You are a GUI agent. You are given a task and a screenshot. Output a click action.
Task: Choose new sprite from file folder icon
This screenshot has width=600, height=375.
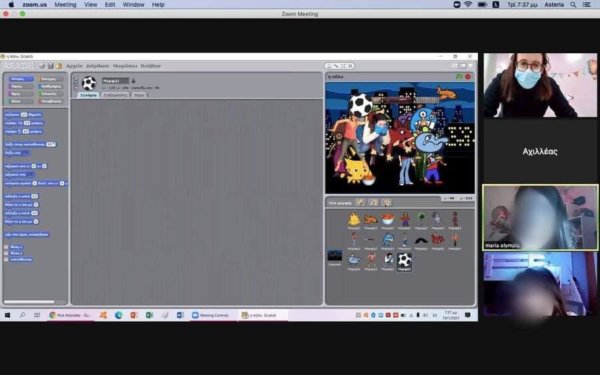pyautogui.click(x=373, y=202)
